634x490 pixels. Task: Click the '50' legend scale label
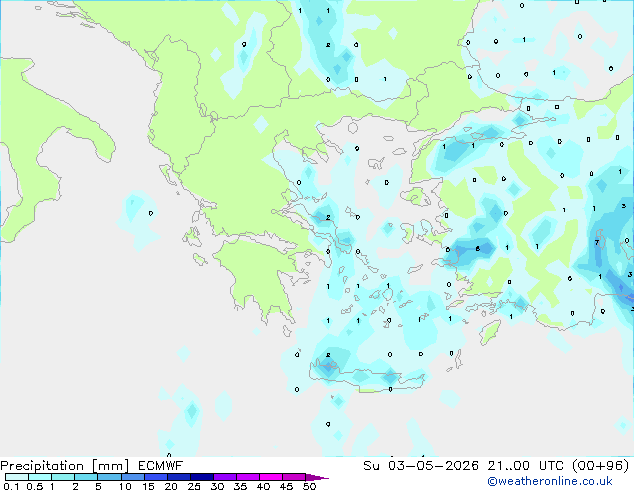[309, 486]
